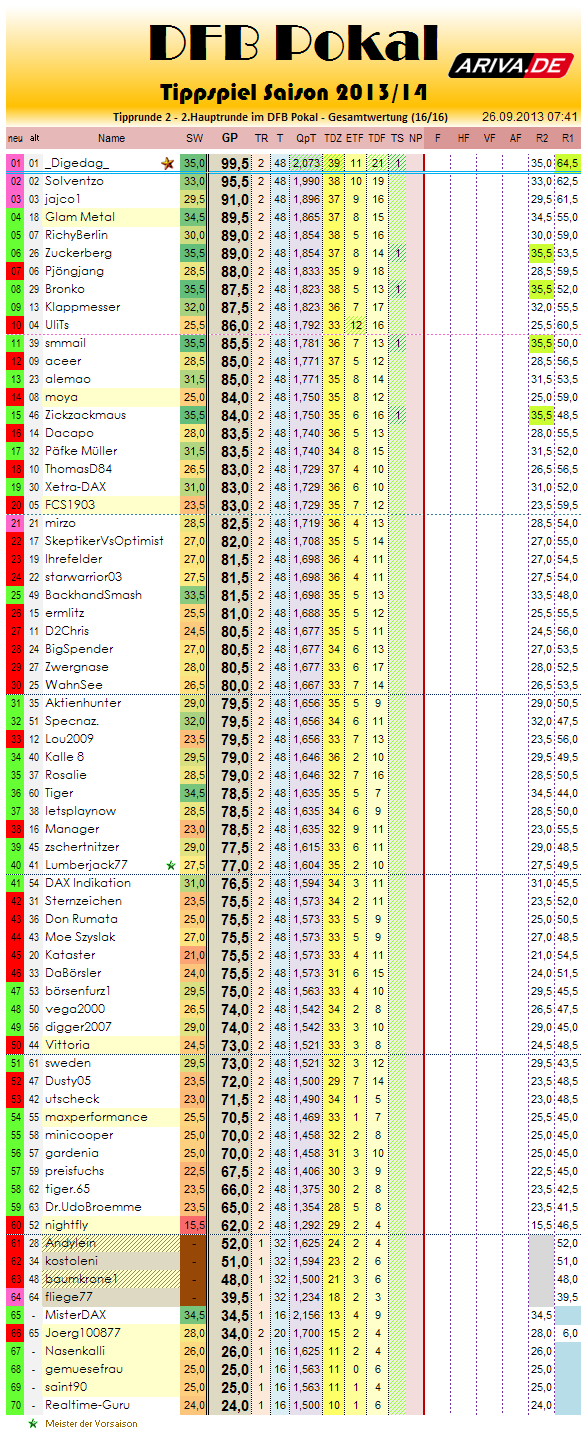
Task: Click player name börsenfurz1
Action: click(x=78, y=991)
